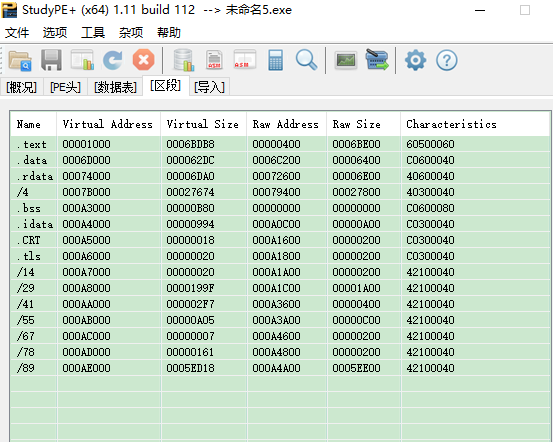Open the 帮助 menu

(x=169, y=33)
